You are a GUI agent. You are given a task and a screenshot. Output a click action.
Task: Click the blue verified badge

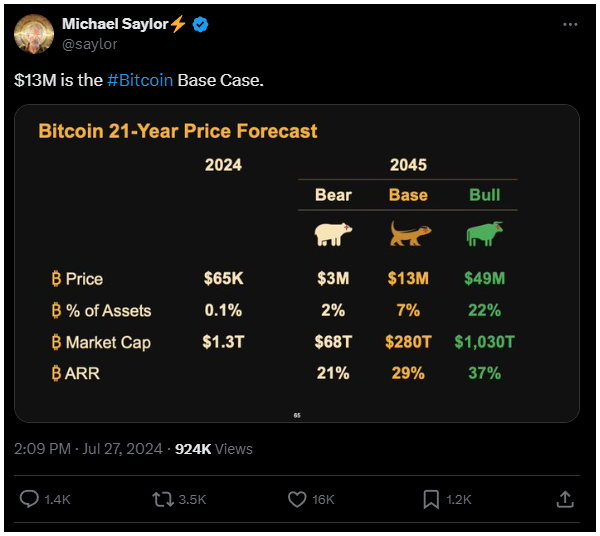click(200, 24)
